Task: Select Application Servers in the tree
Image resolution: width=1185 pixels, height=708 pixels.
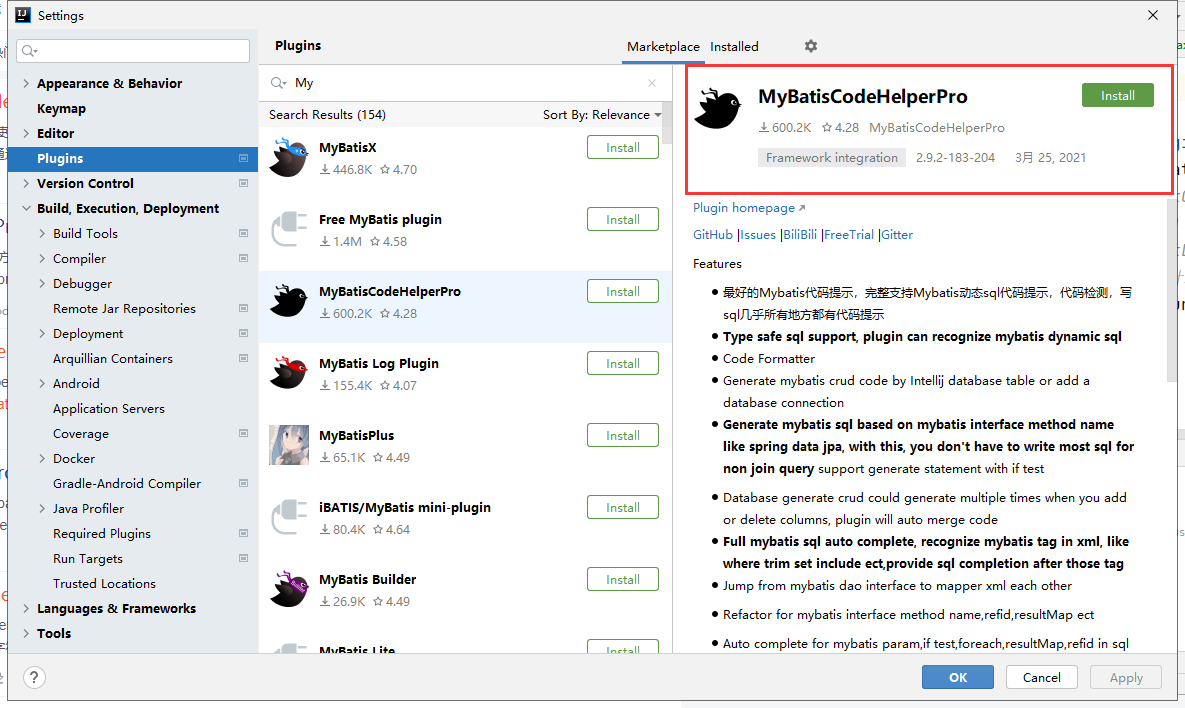Action: [109, 409]
